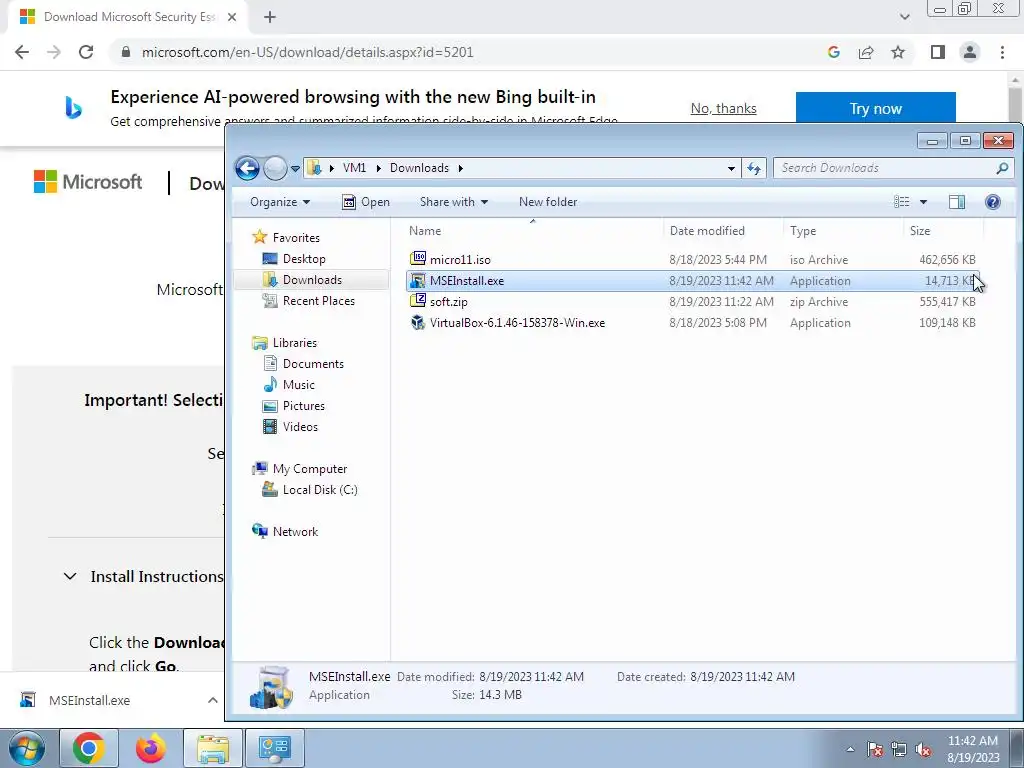Sort files by Size column header
Viewport: 1024px width, 768px height.
click(943, 231)
